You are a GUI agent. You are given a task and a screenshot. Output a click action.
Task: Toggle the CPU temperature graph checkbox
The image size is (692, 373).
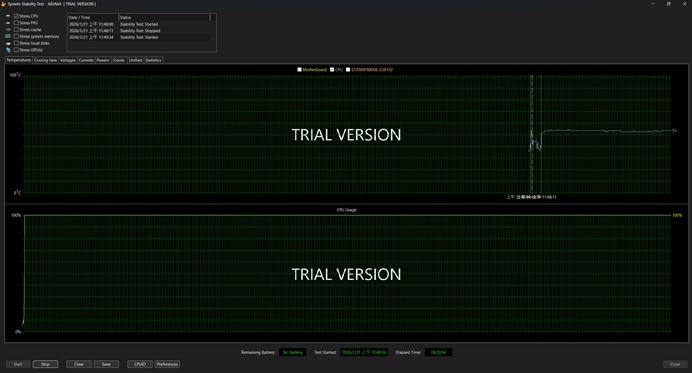pos(332,69)
